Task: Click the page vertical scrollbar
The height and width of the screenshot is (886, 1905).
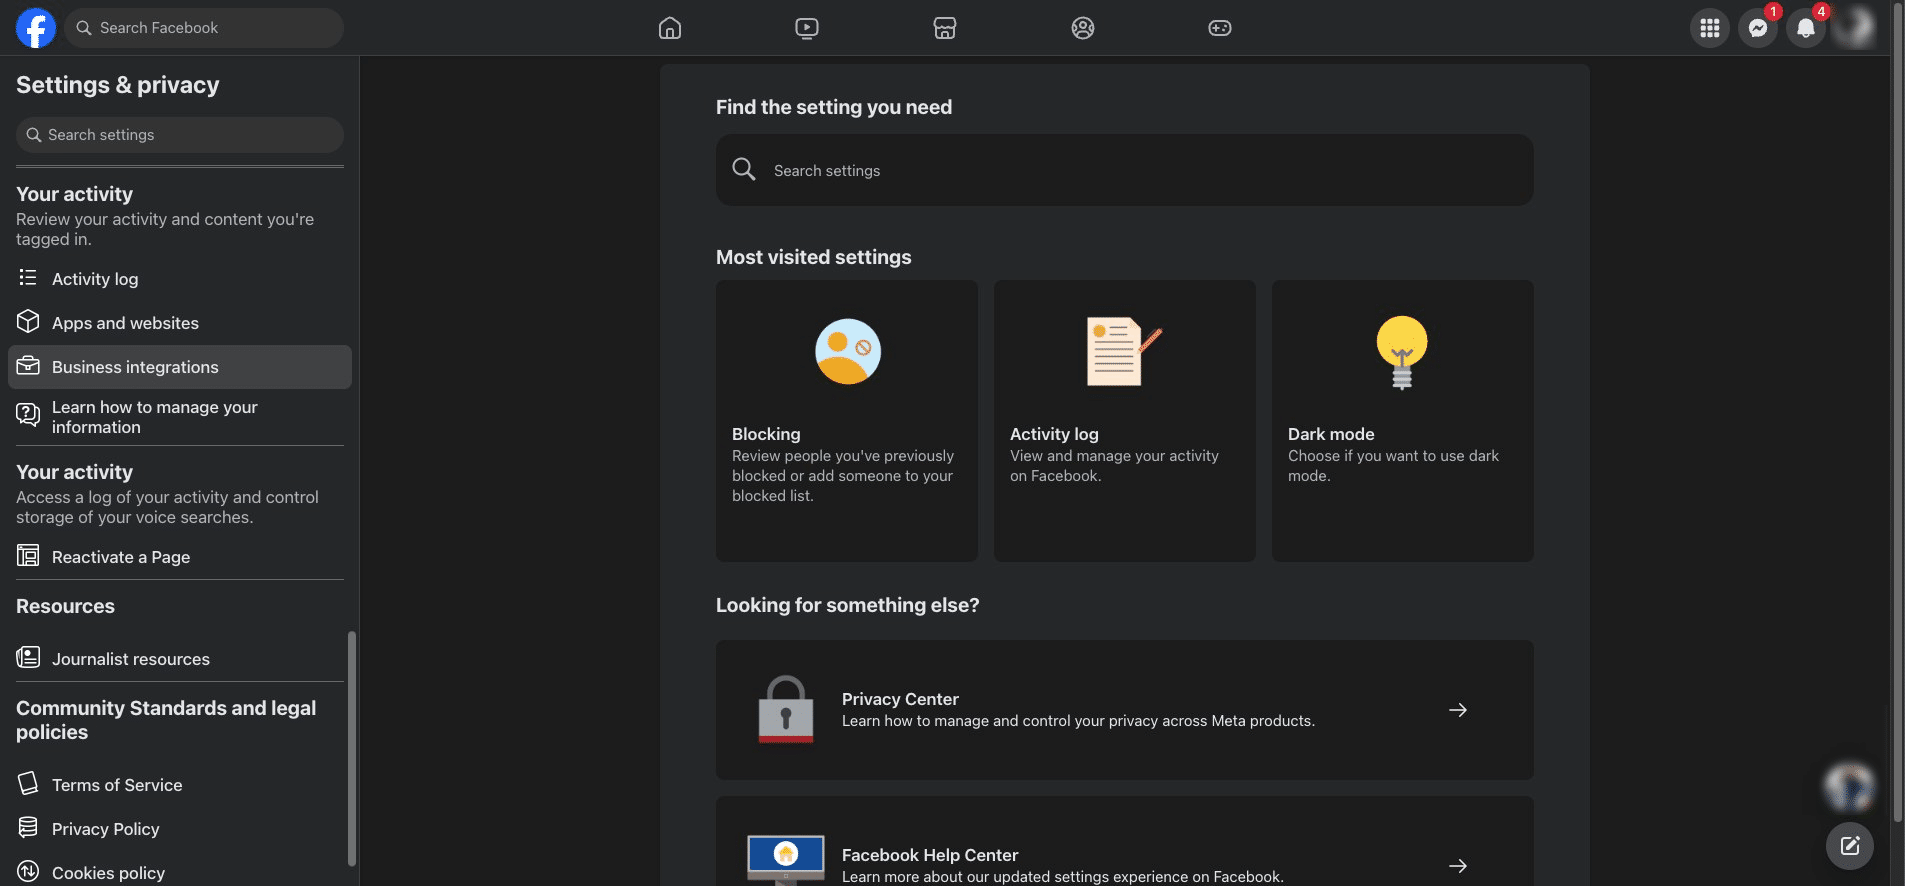Action: pos(1897,410)
